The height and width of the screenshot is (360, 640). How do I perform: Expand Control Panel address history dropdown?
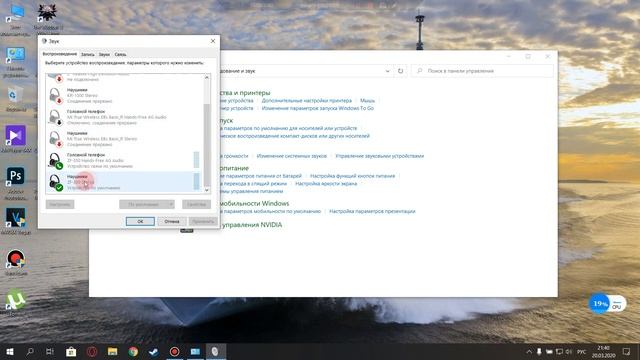click(x=387, y=71)
